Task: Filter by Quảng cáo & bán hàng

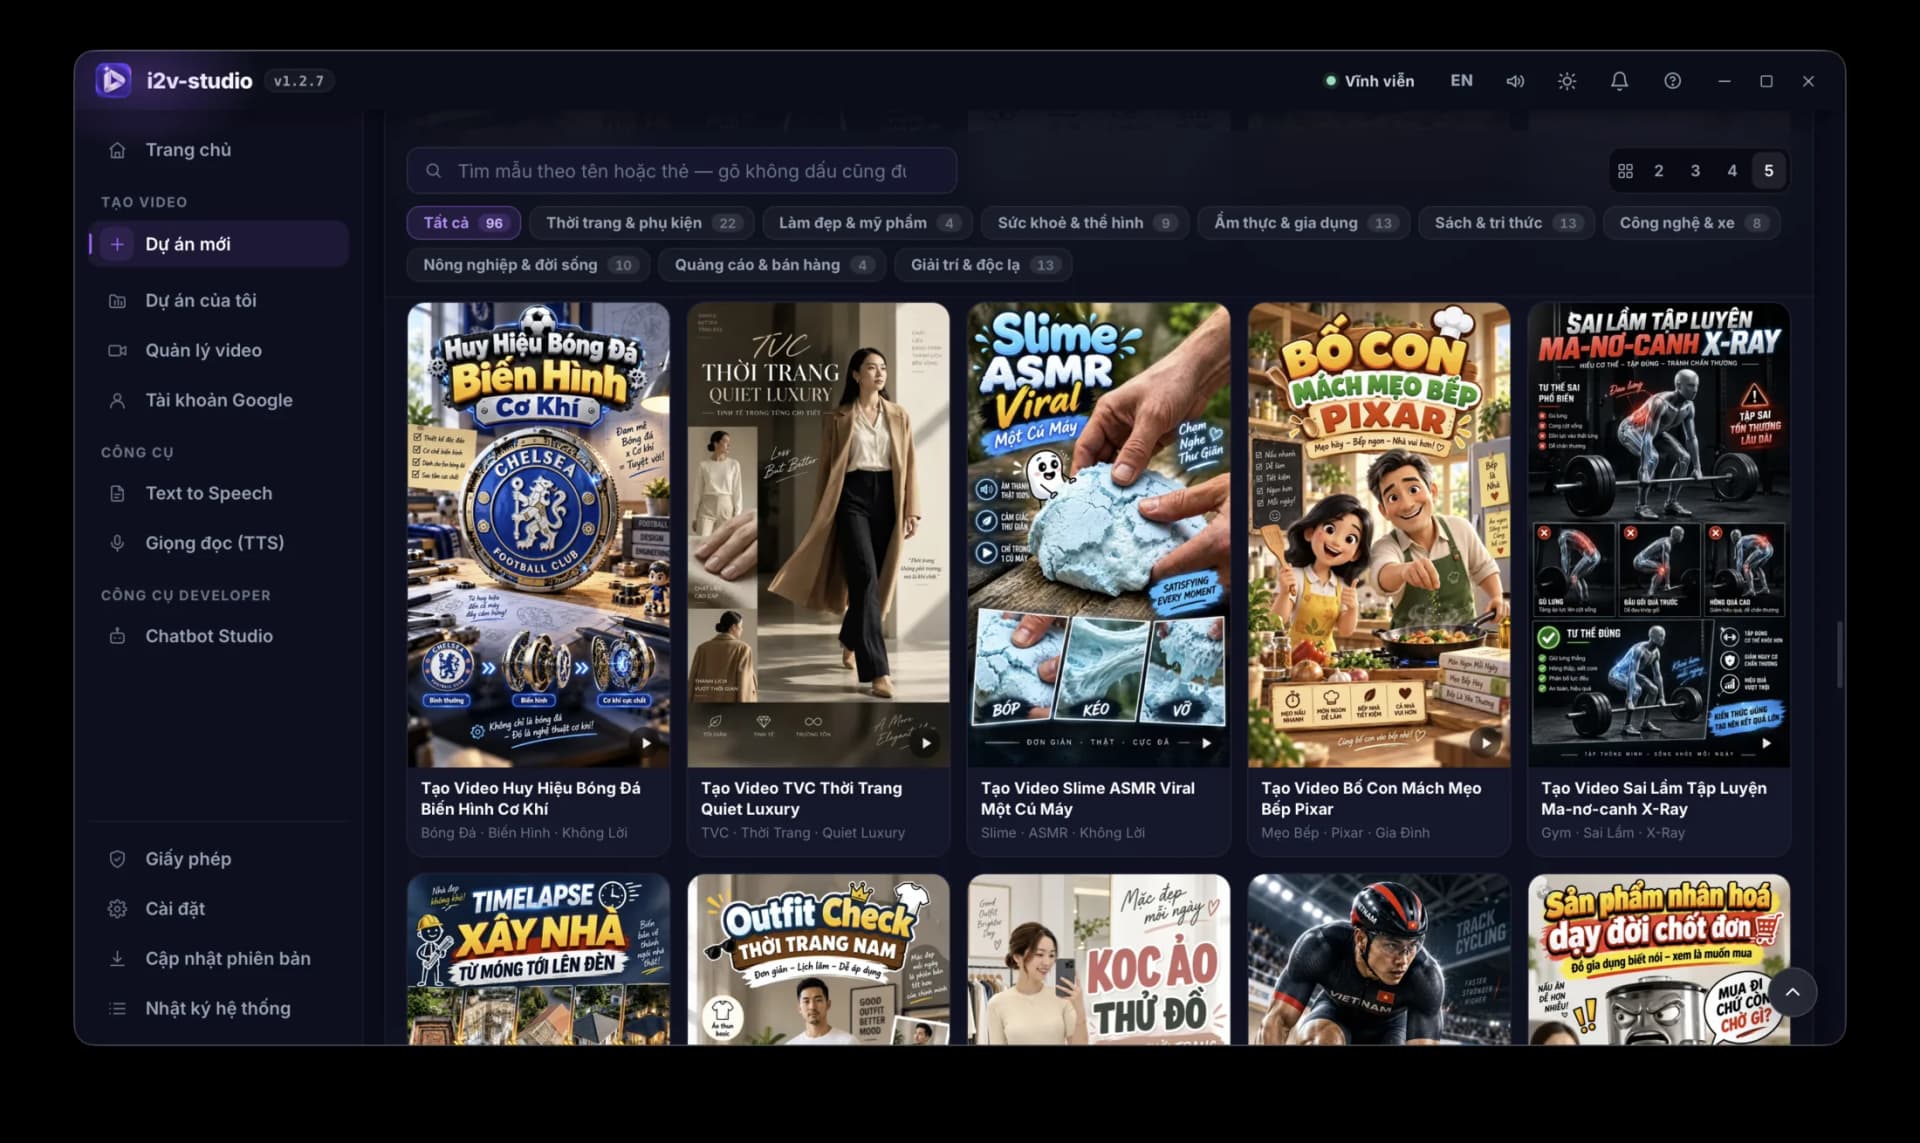Action: (774, 265)
